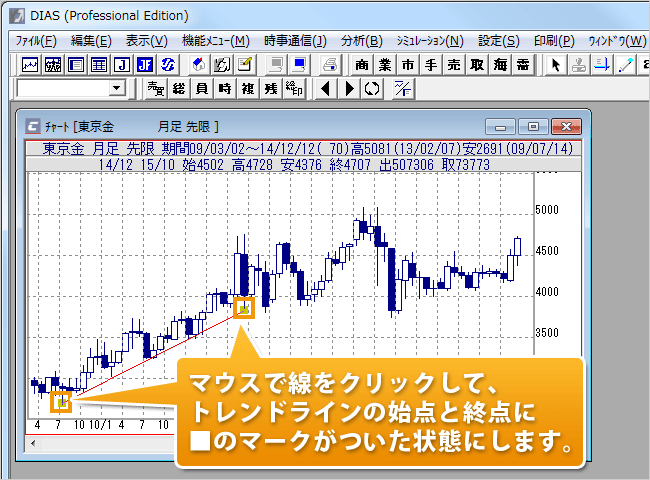
Task: Expand the combo box dropdown arrow
Action: click(118, 89)
